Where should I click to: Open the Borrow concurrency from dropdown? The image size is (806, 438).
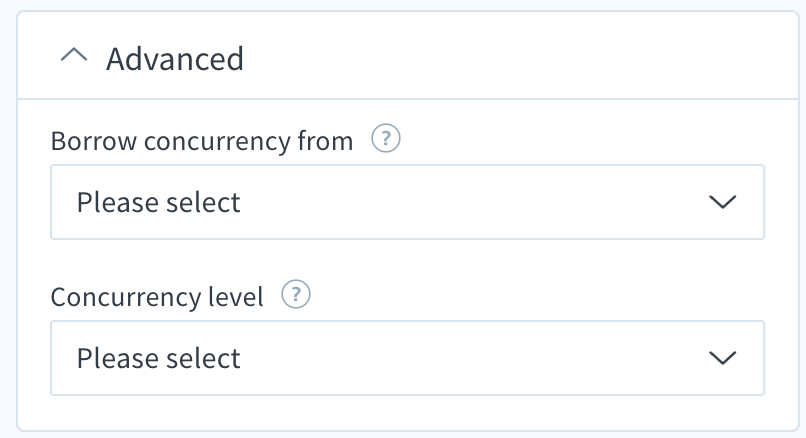point(408,202)
